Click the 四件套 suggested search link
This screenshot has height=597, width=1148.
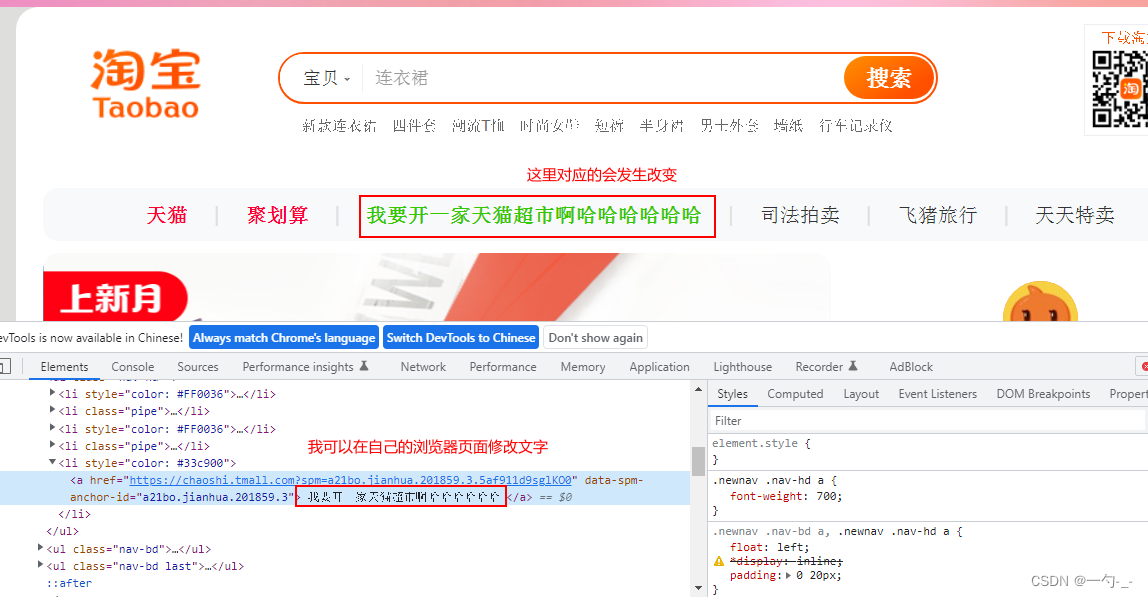click(414, 126)
